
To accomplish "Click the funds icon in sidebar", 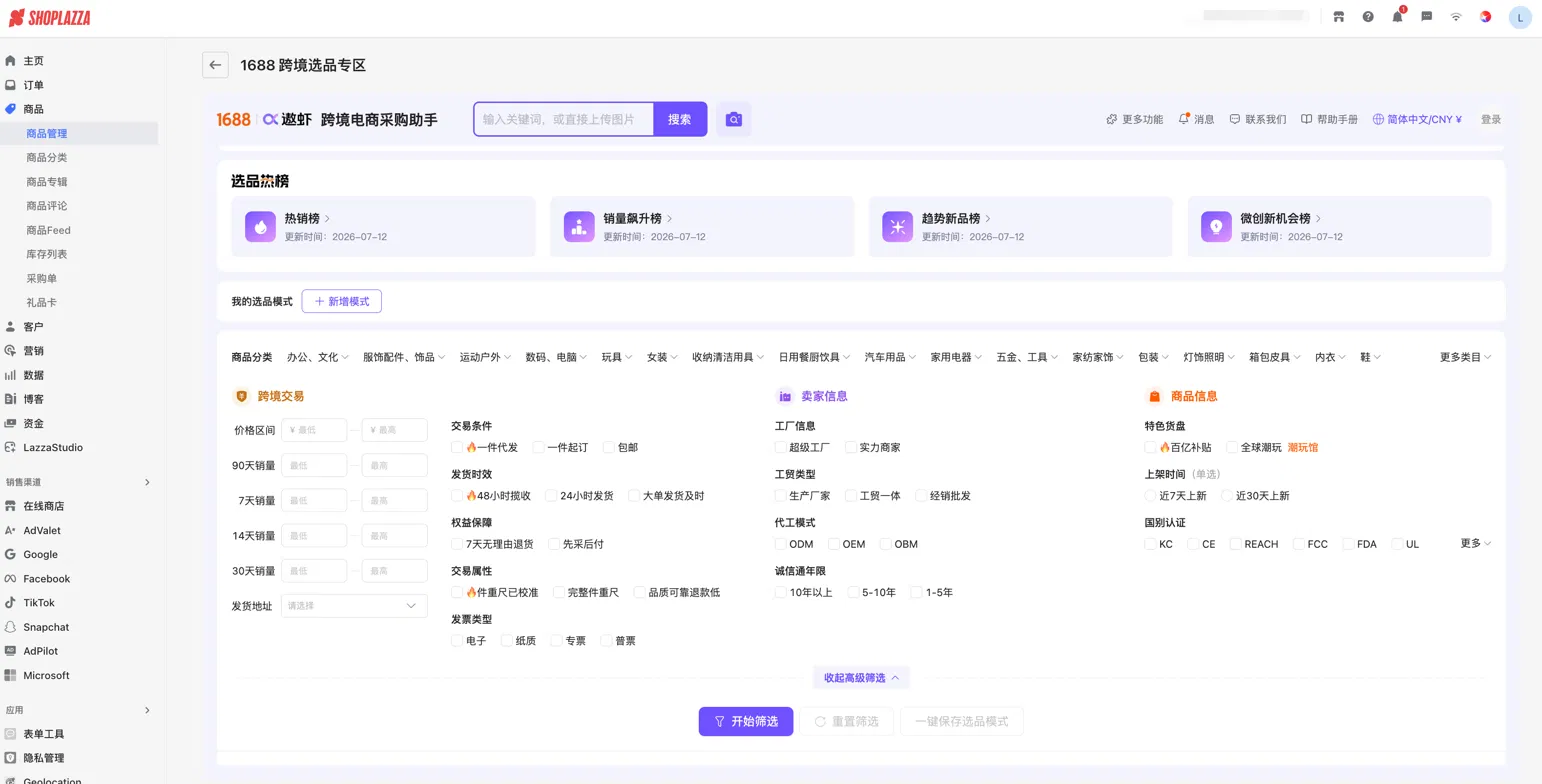I will tap(10, 423).
